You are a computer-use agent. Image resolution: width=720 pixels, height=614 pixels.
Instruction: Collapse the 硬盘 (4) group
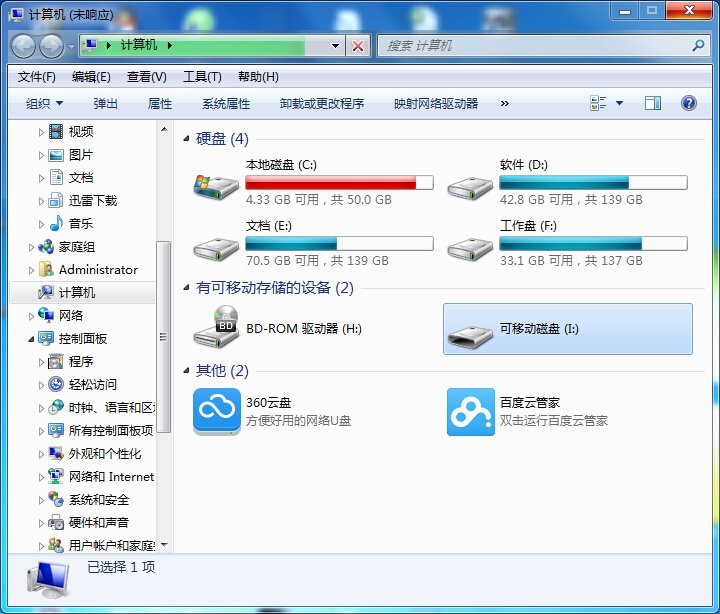[187, 139]
